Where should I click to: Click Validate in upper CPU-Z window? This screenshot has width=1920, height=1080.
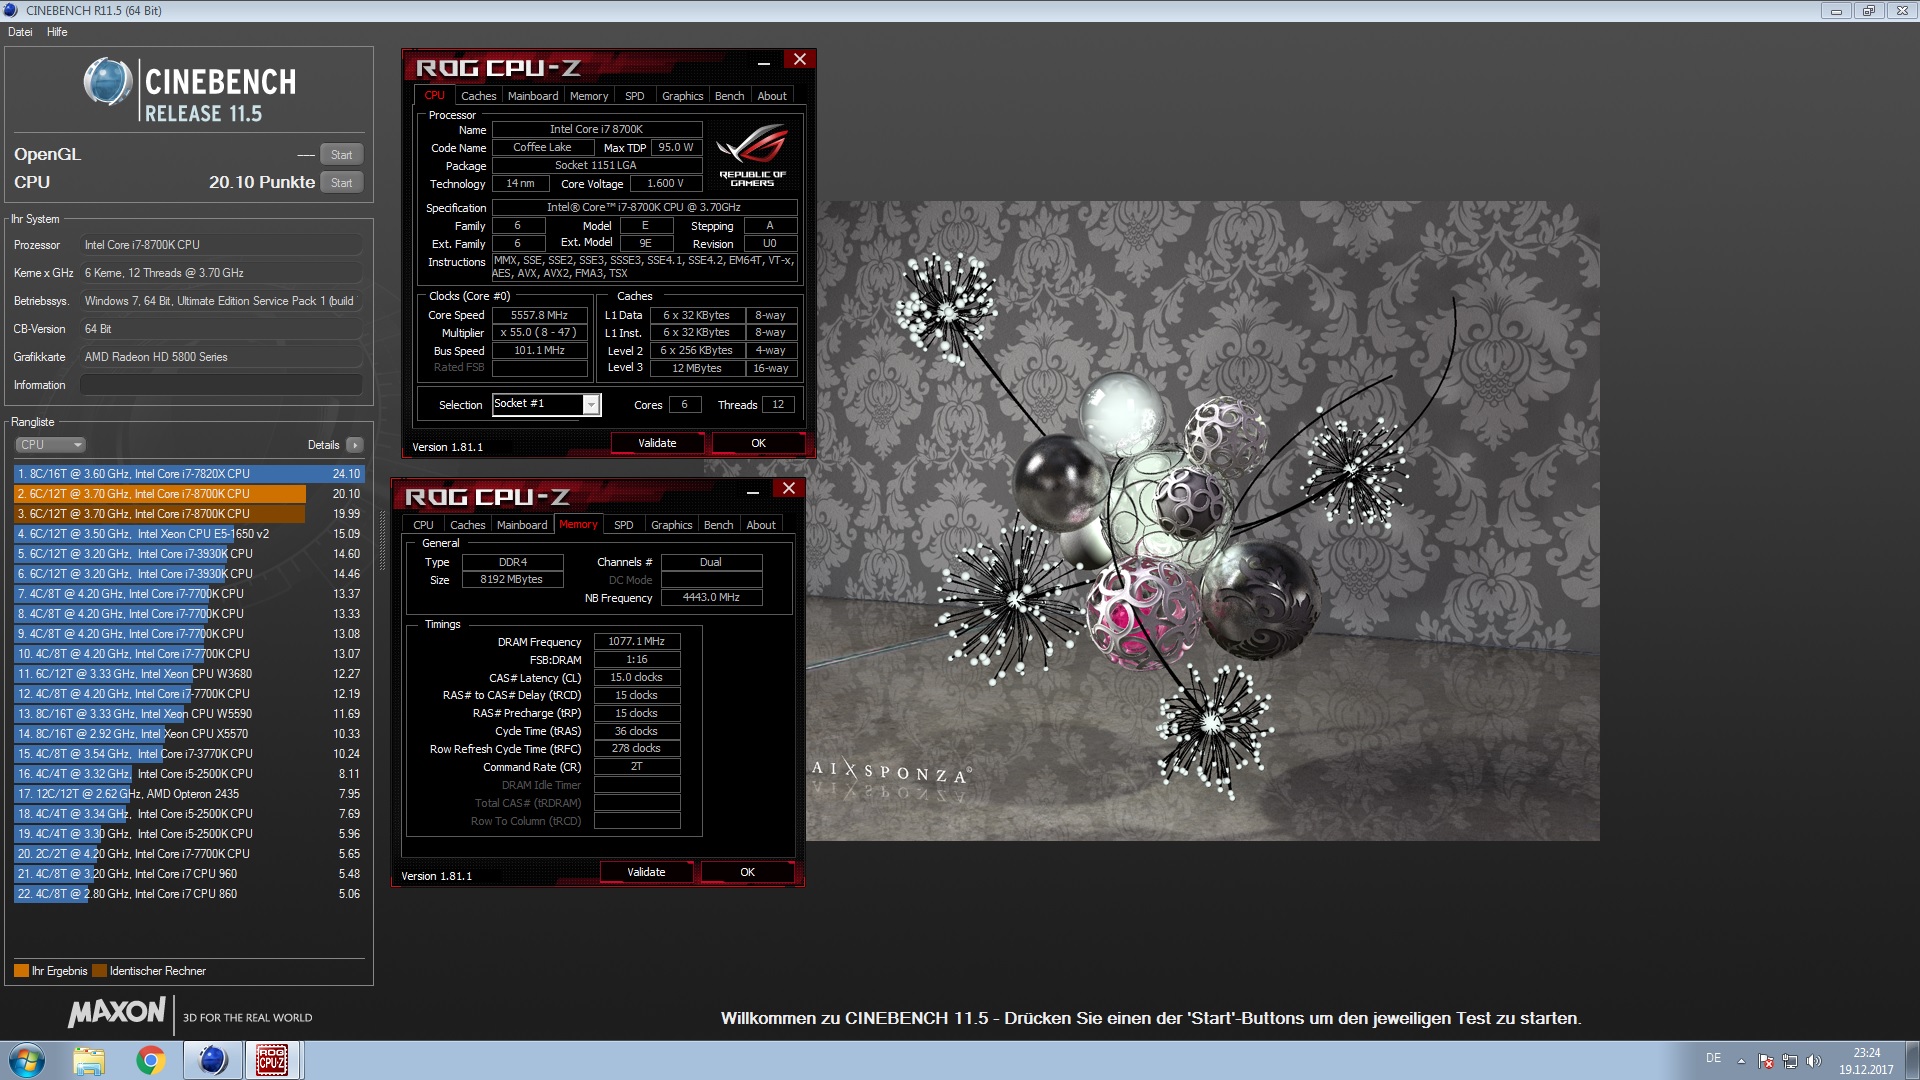click(657, 443)
